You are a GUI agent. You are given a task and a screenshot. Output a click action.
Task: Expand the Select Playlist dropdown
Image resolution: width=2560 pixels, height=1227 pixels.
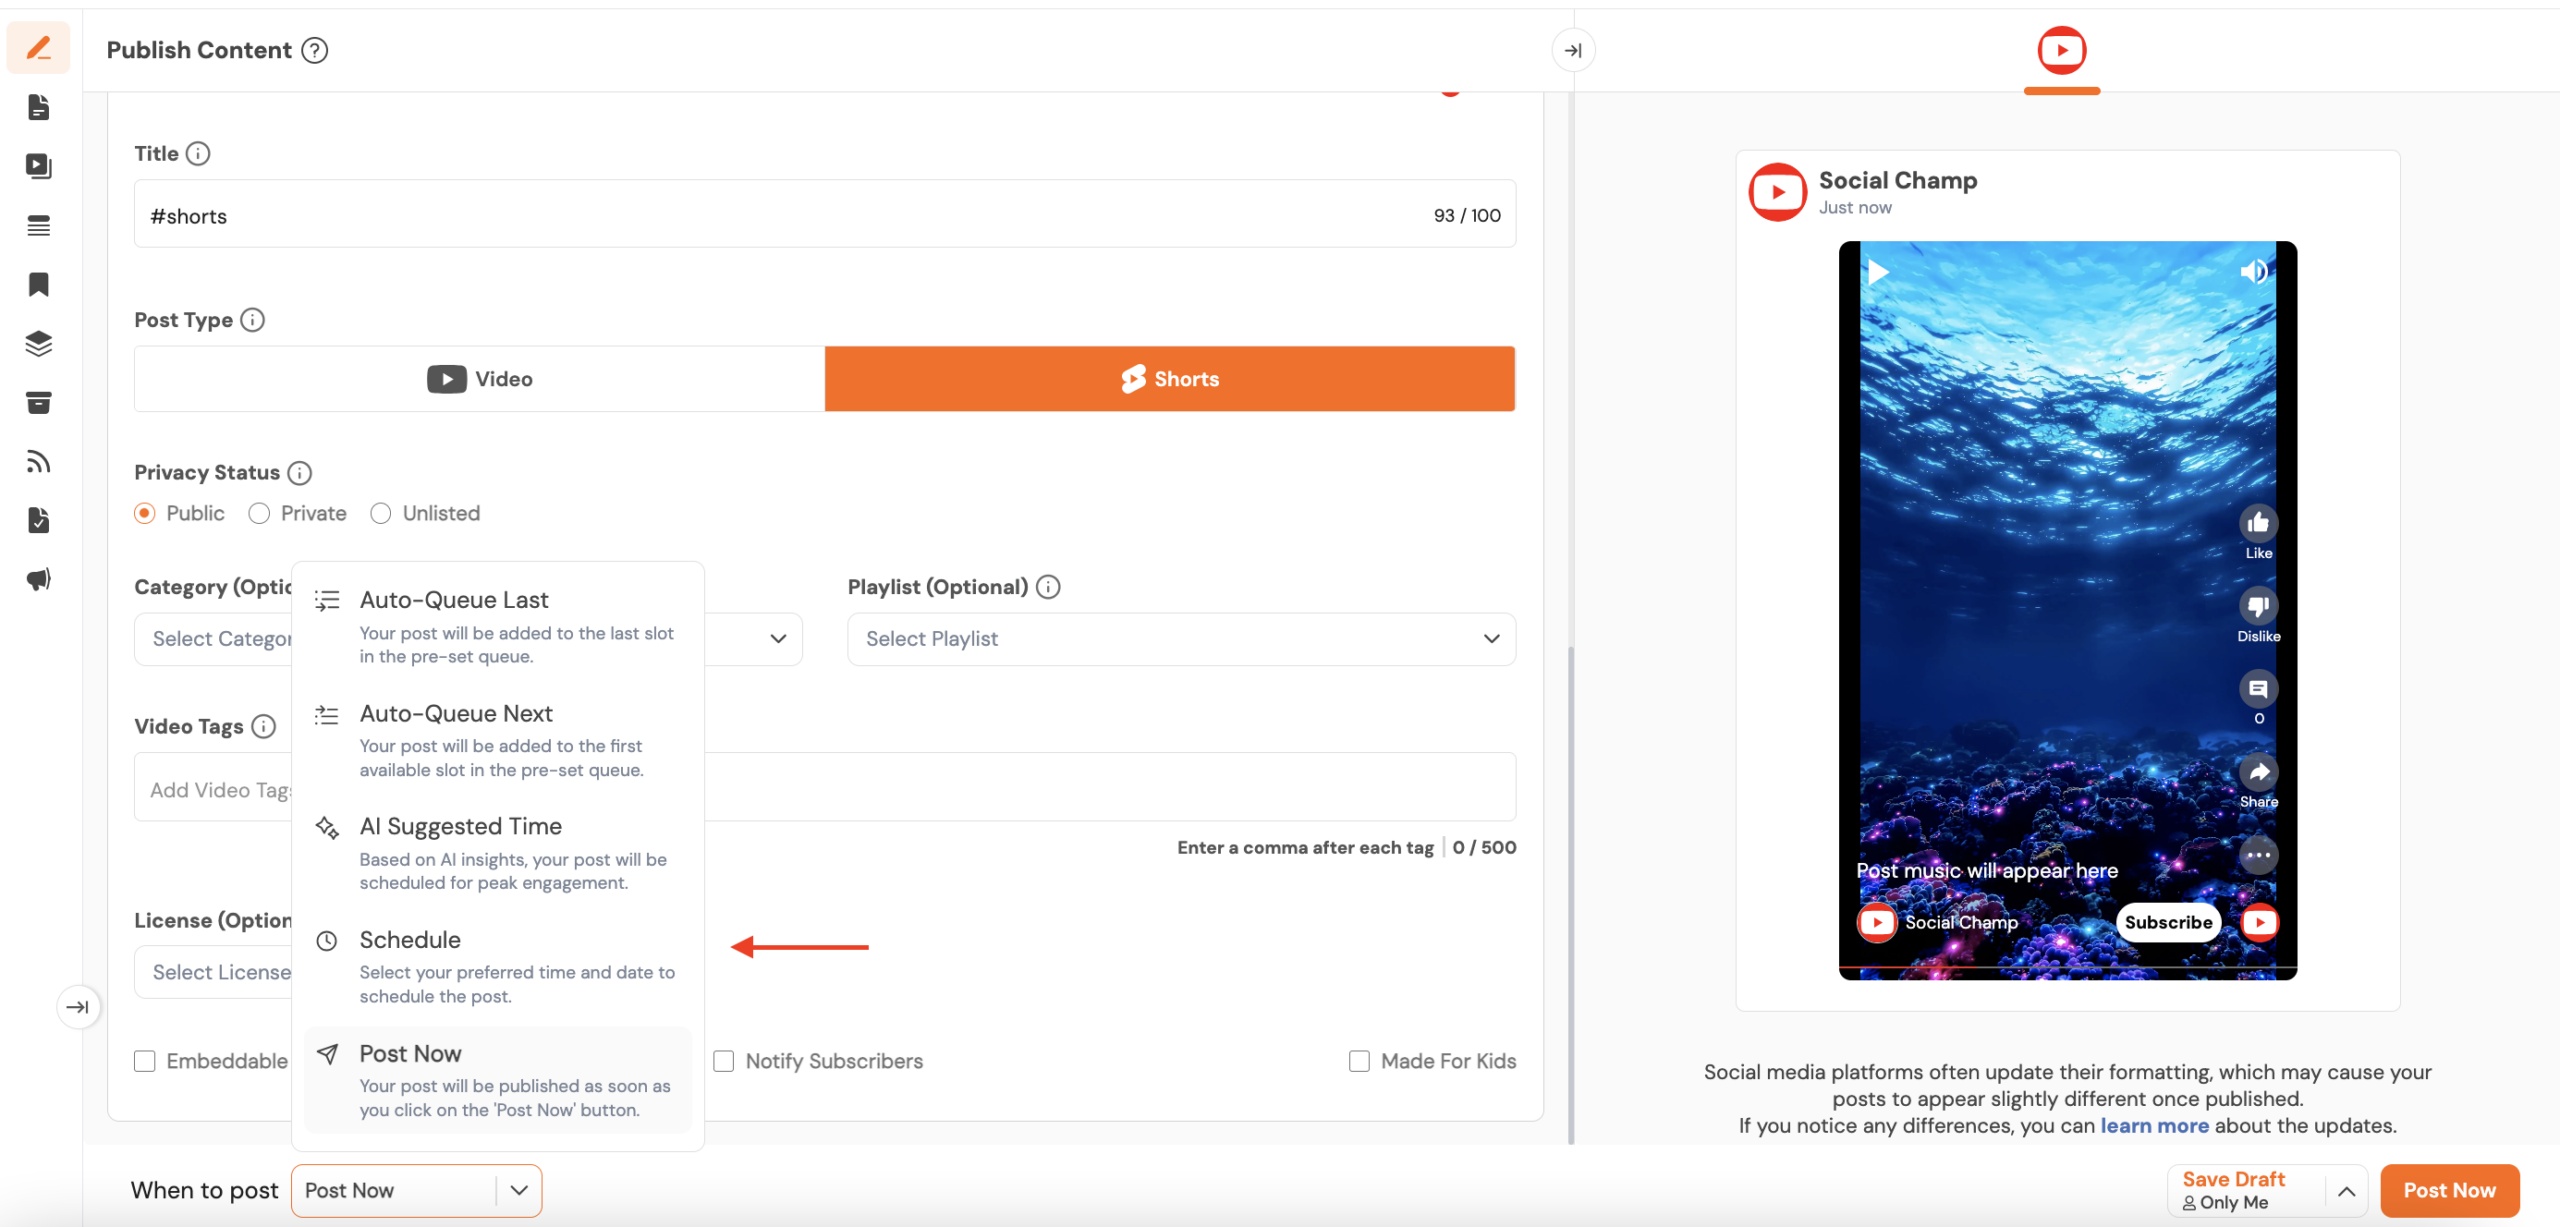(x=1181, y=639)
